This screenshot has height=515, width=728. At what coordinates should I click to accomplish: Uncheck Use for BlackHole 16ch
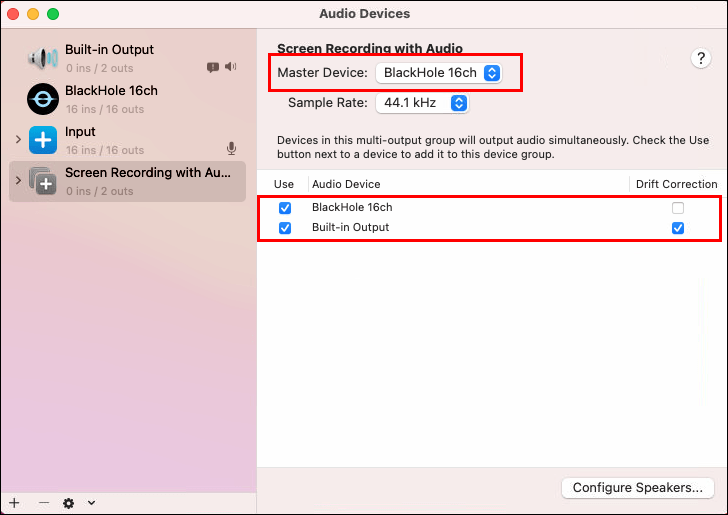point(285,208)
